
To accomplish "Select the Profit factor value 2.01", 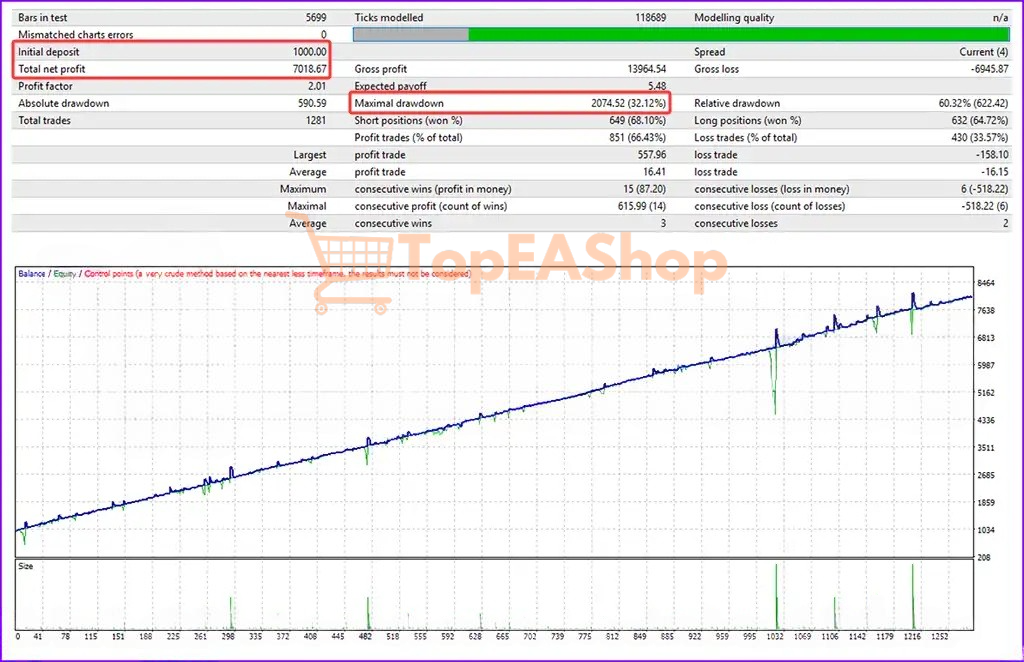I will [315, 86].
